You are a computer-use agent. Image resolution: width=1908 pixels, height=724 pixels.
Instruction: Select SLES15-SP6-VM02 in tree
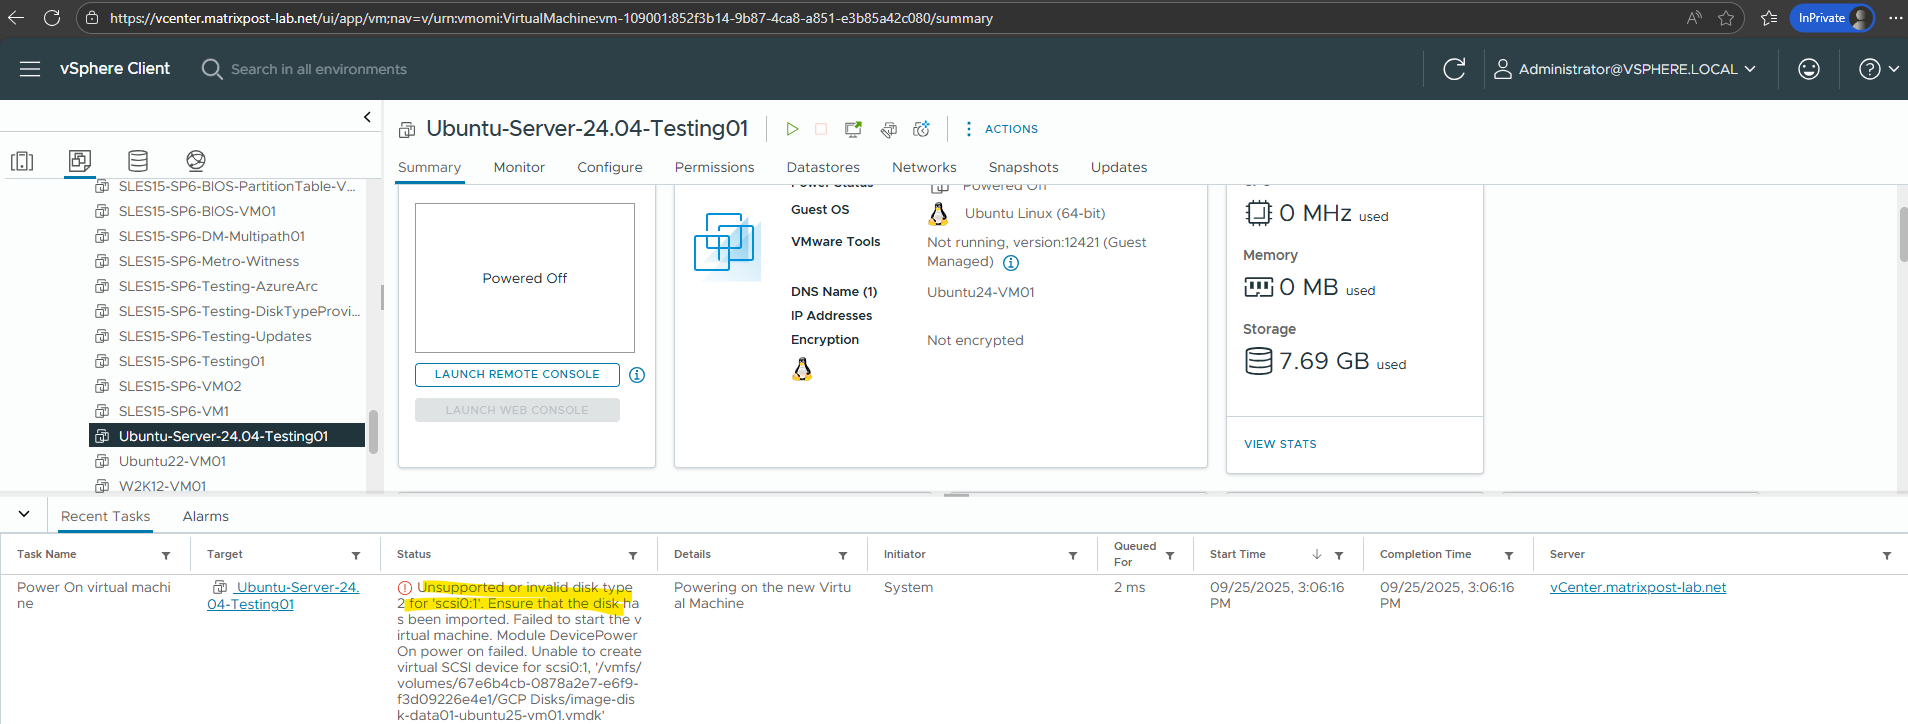coord(180,386)
